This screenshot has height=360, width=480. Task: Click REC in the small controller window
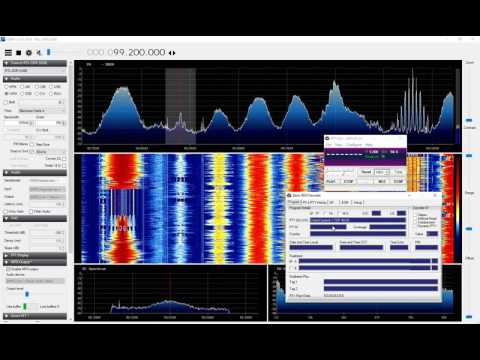[x=382, y=181]
